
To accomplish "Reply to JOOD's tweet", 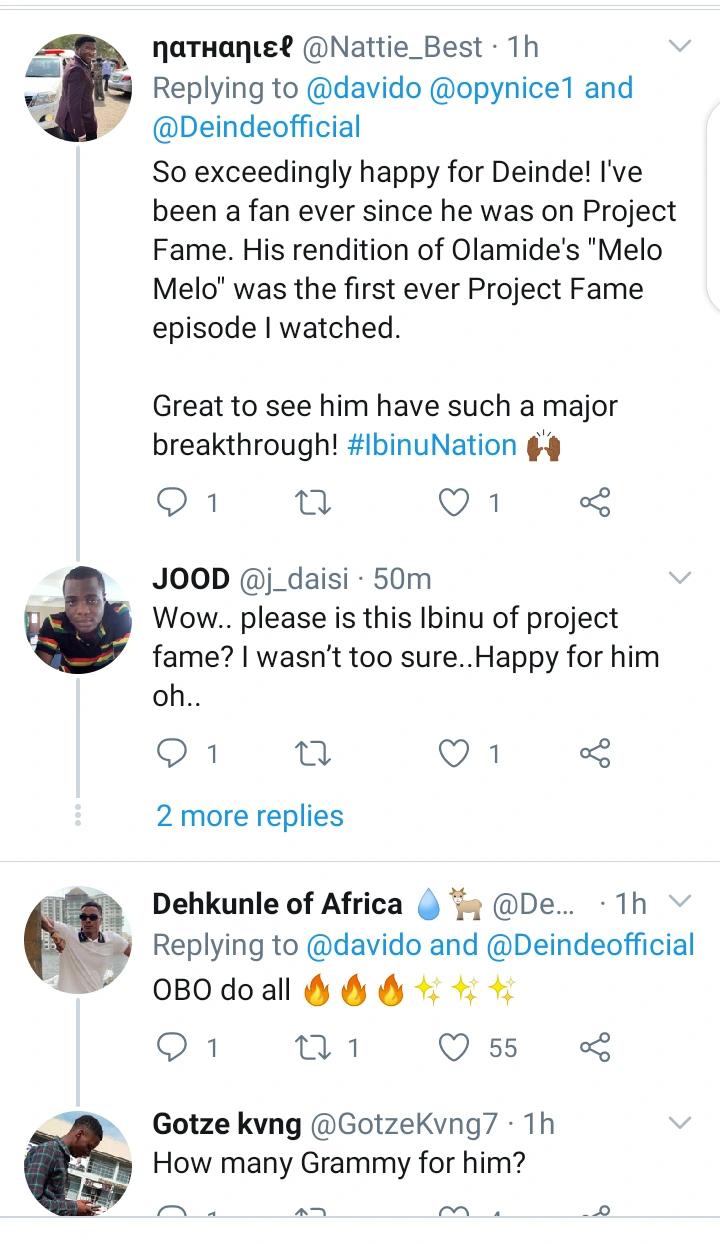I will pos(174,753).
